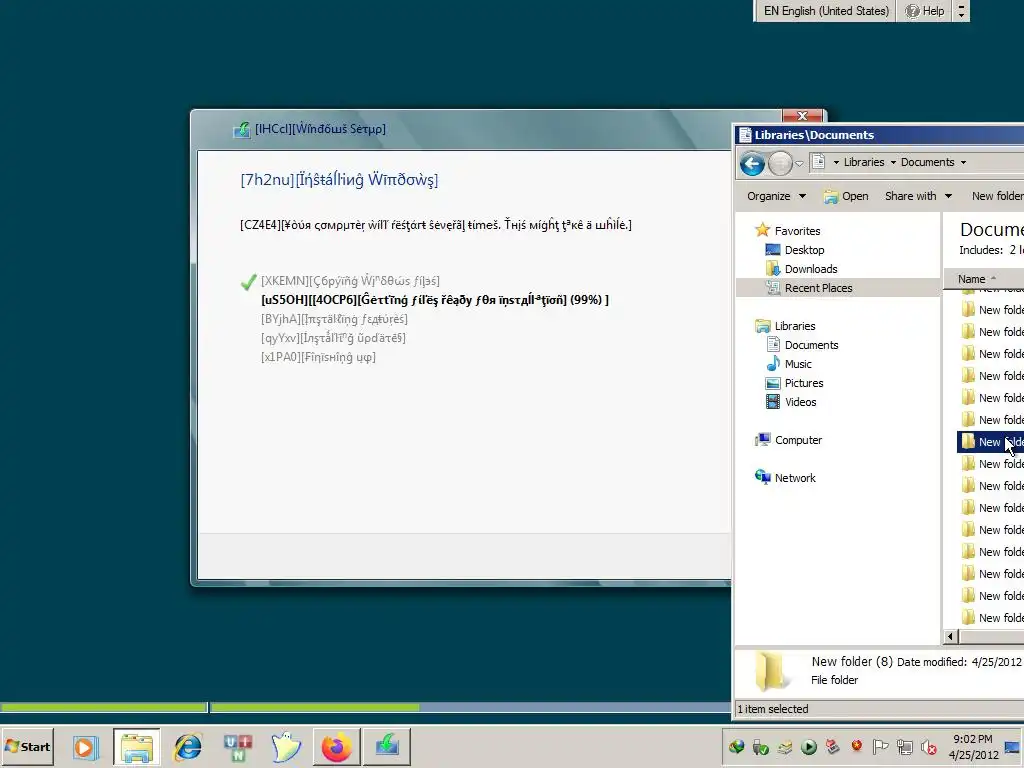Viewport: 1024px width, 768px height.
Task: Expand the arrow after Documents in address bar
Action: 963,163
